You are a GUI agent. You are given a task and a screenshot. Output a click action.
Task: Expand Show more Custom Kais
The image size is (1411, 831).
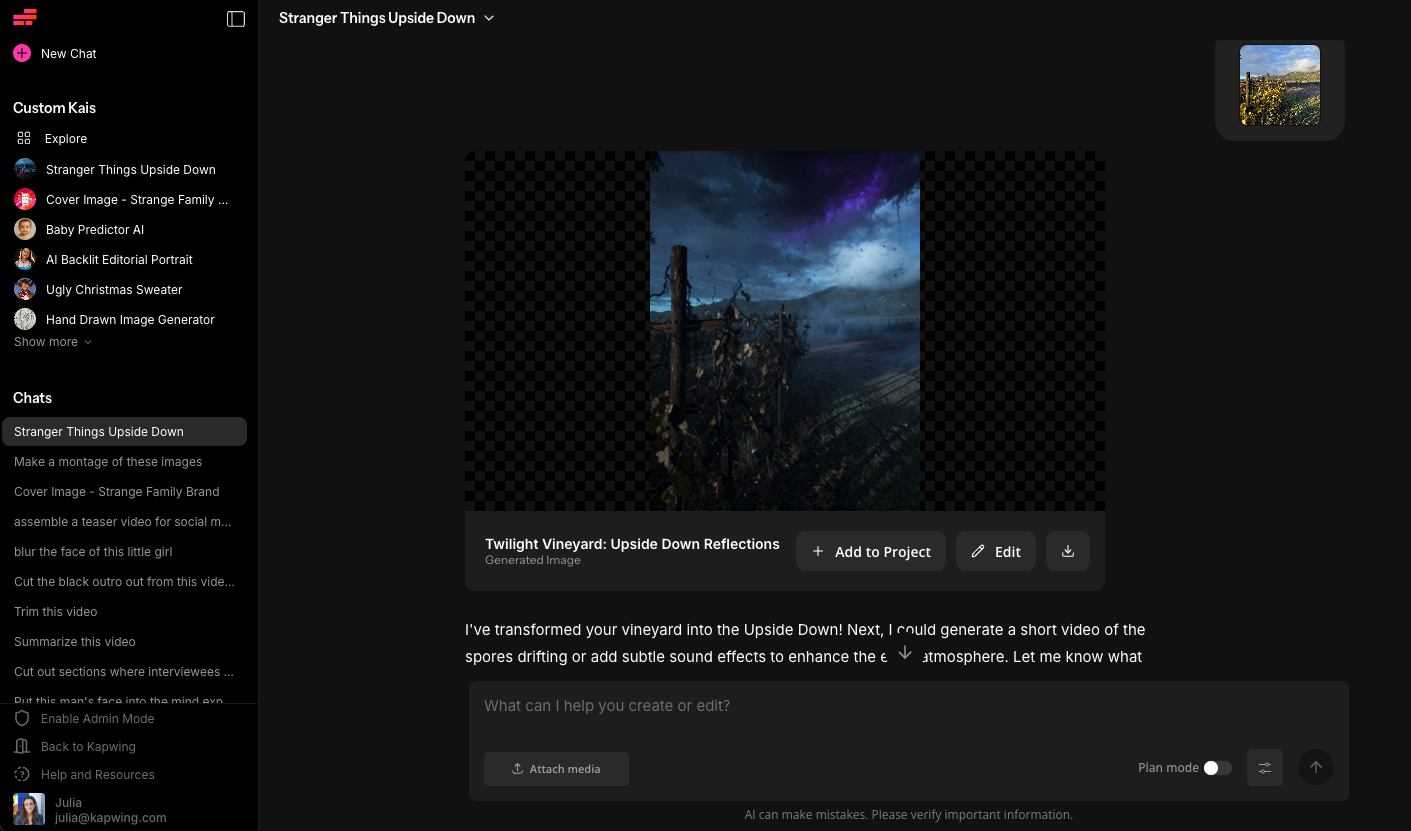[x=53, y=342]
